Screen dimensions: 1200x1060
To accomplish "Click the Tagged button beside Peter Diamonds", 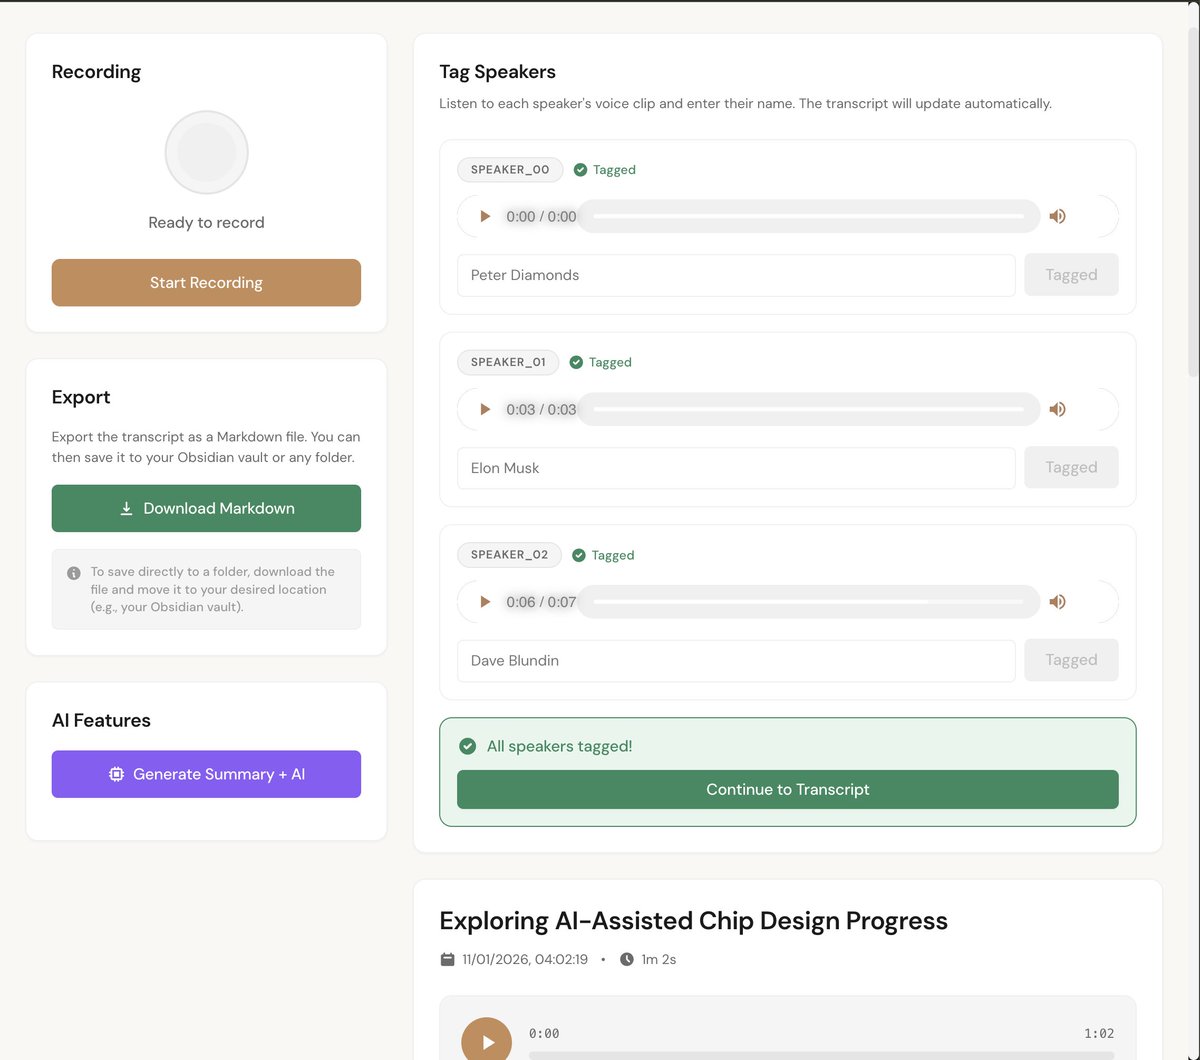I will click(x=1071, y=275).
